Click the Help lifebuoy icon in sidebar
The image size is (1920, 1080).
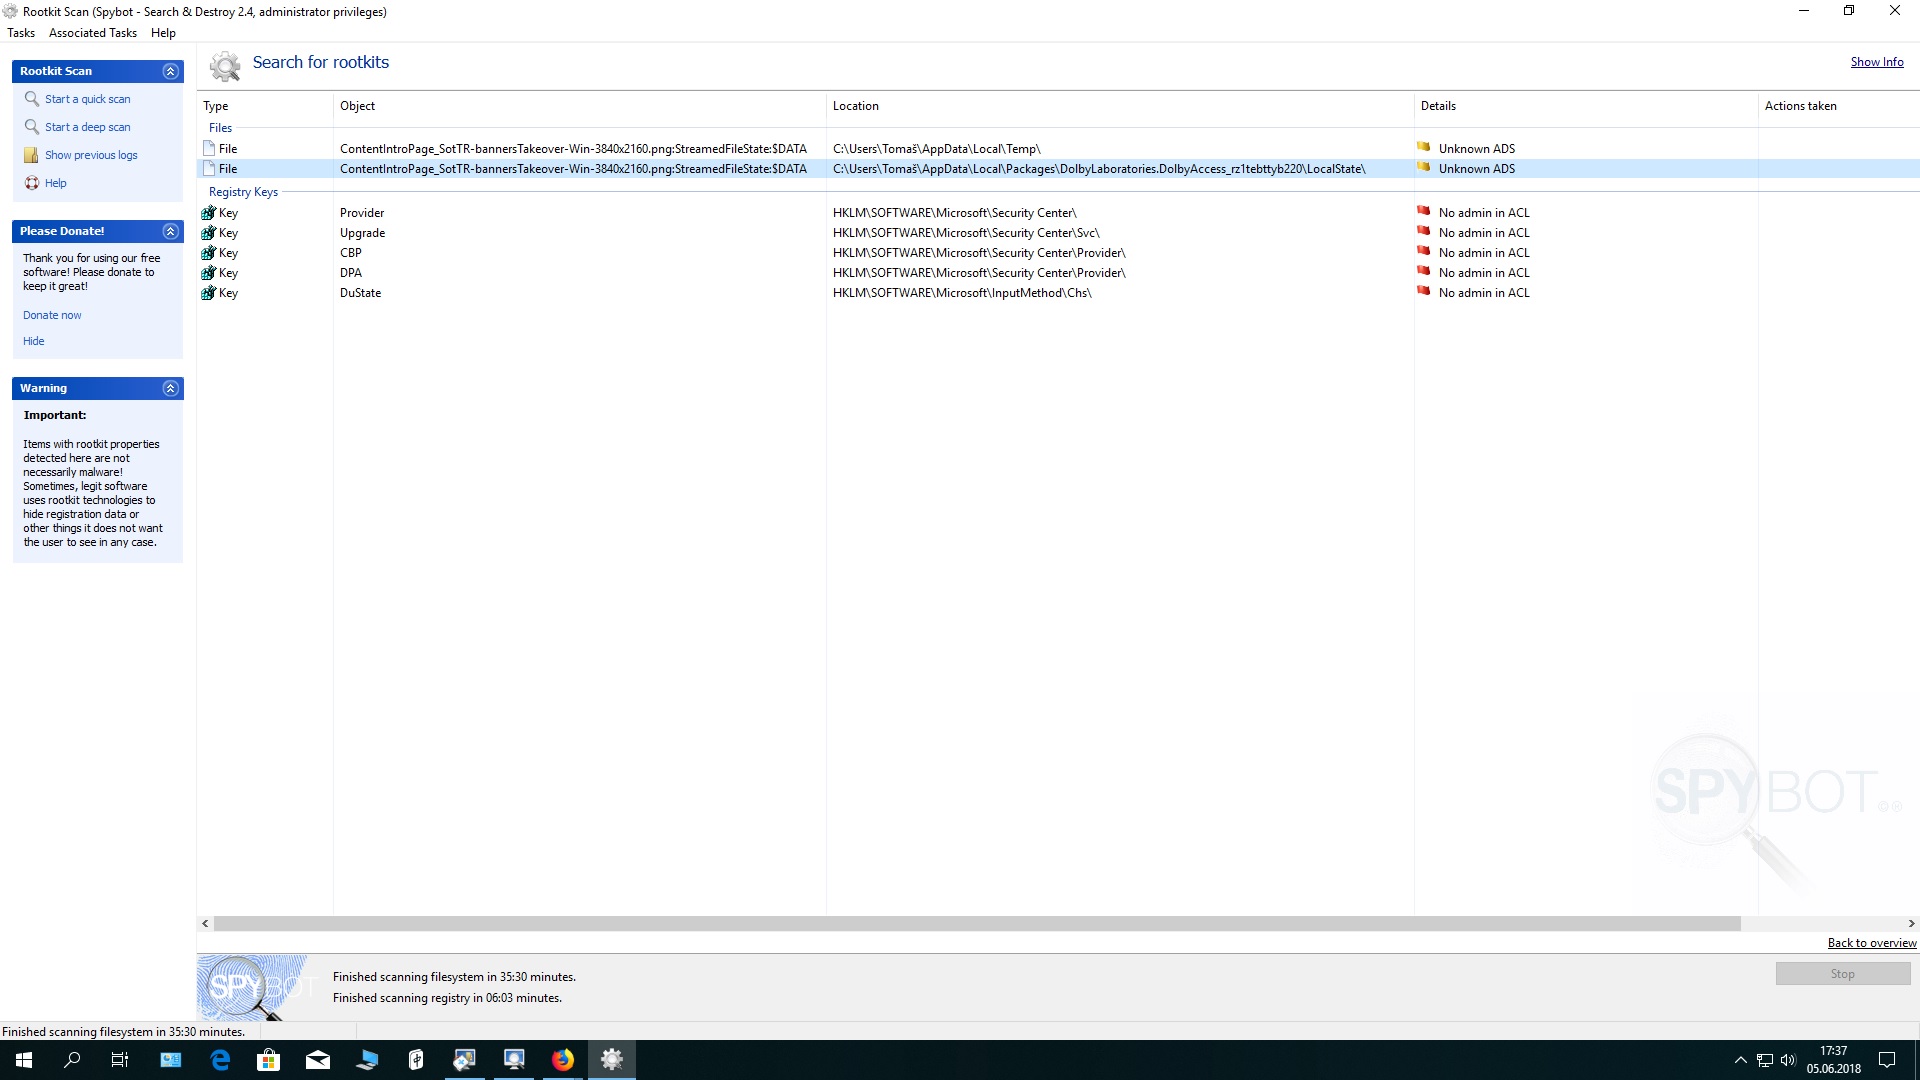(32, 183)
